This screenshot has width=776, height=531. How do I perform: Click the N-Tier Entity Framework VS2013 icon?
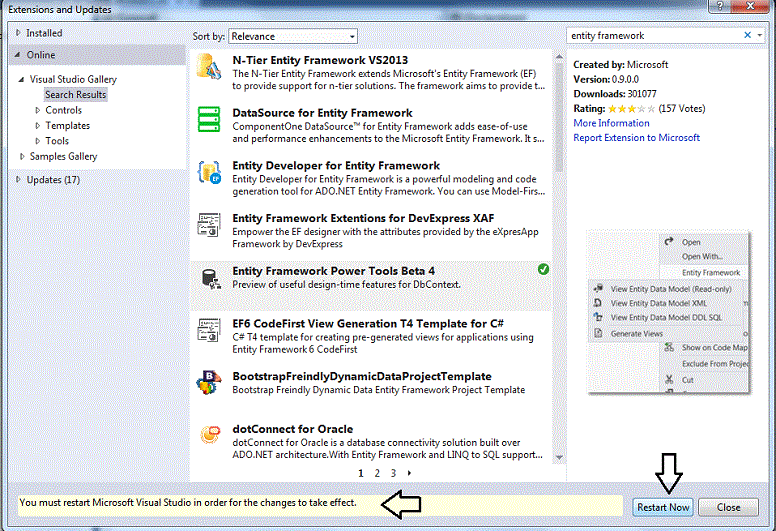[x=208, y=67]
